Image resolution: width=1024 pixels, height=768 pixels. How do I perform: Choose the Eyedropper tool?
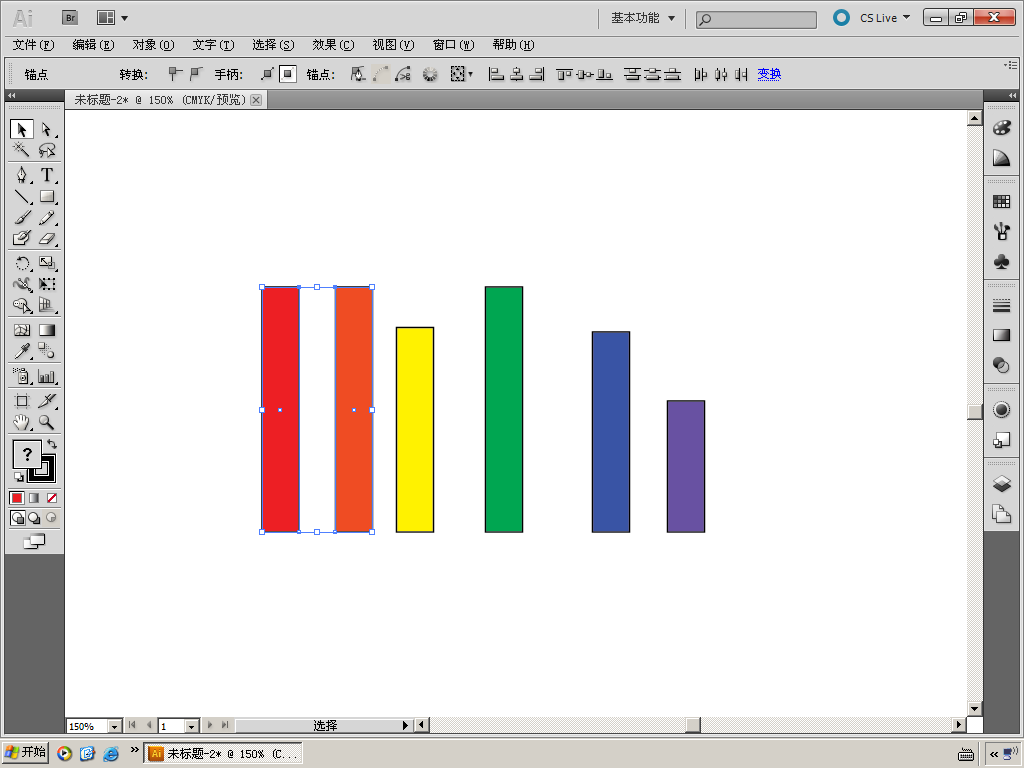21,351
